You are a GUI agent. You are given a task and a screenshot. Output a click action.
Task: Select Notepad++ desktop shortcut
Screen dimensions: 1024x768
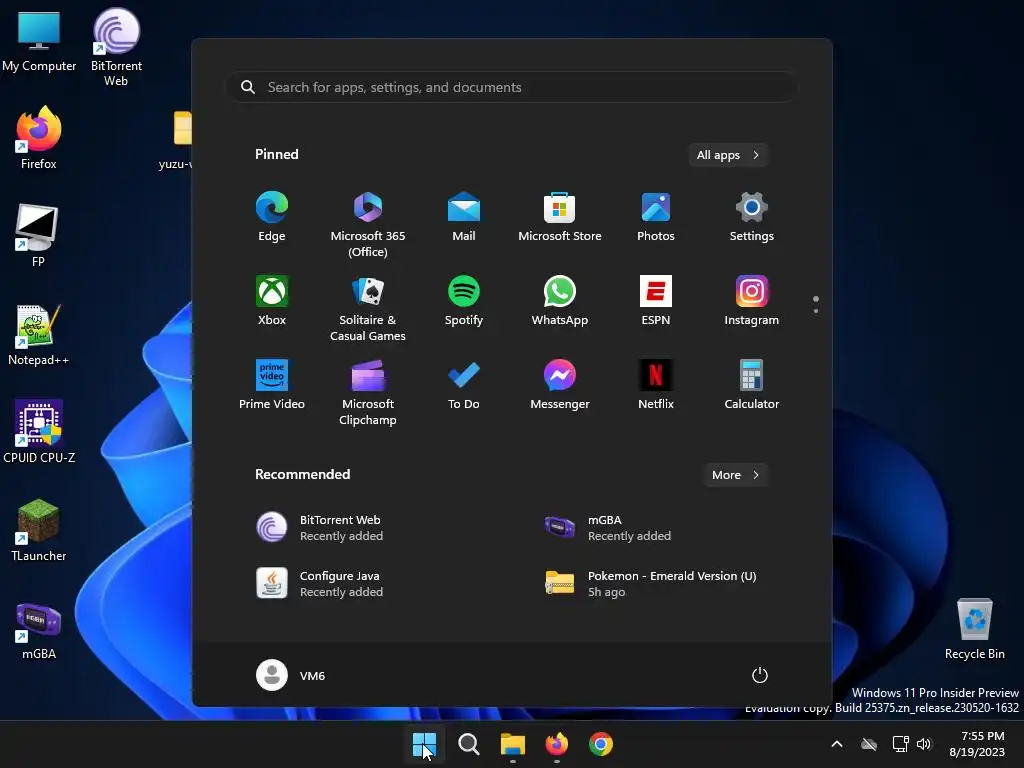(x=39, y=334)
